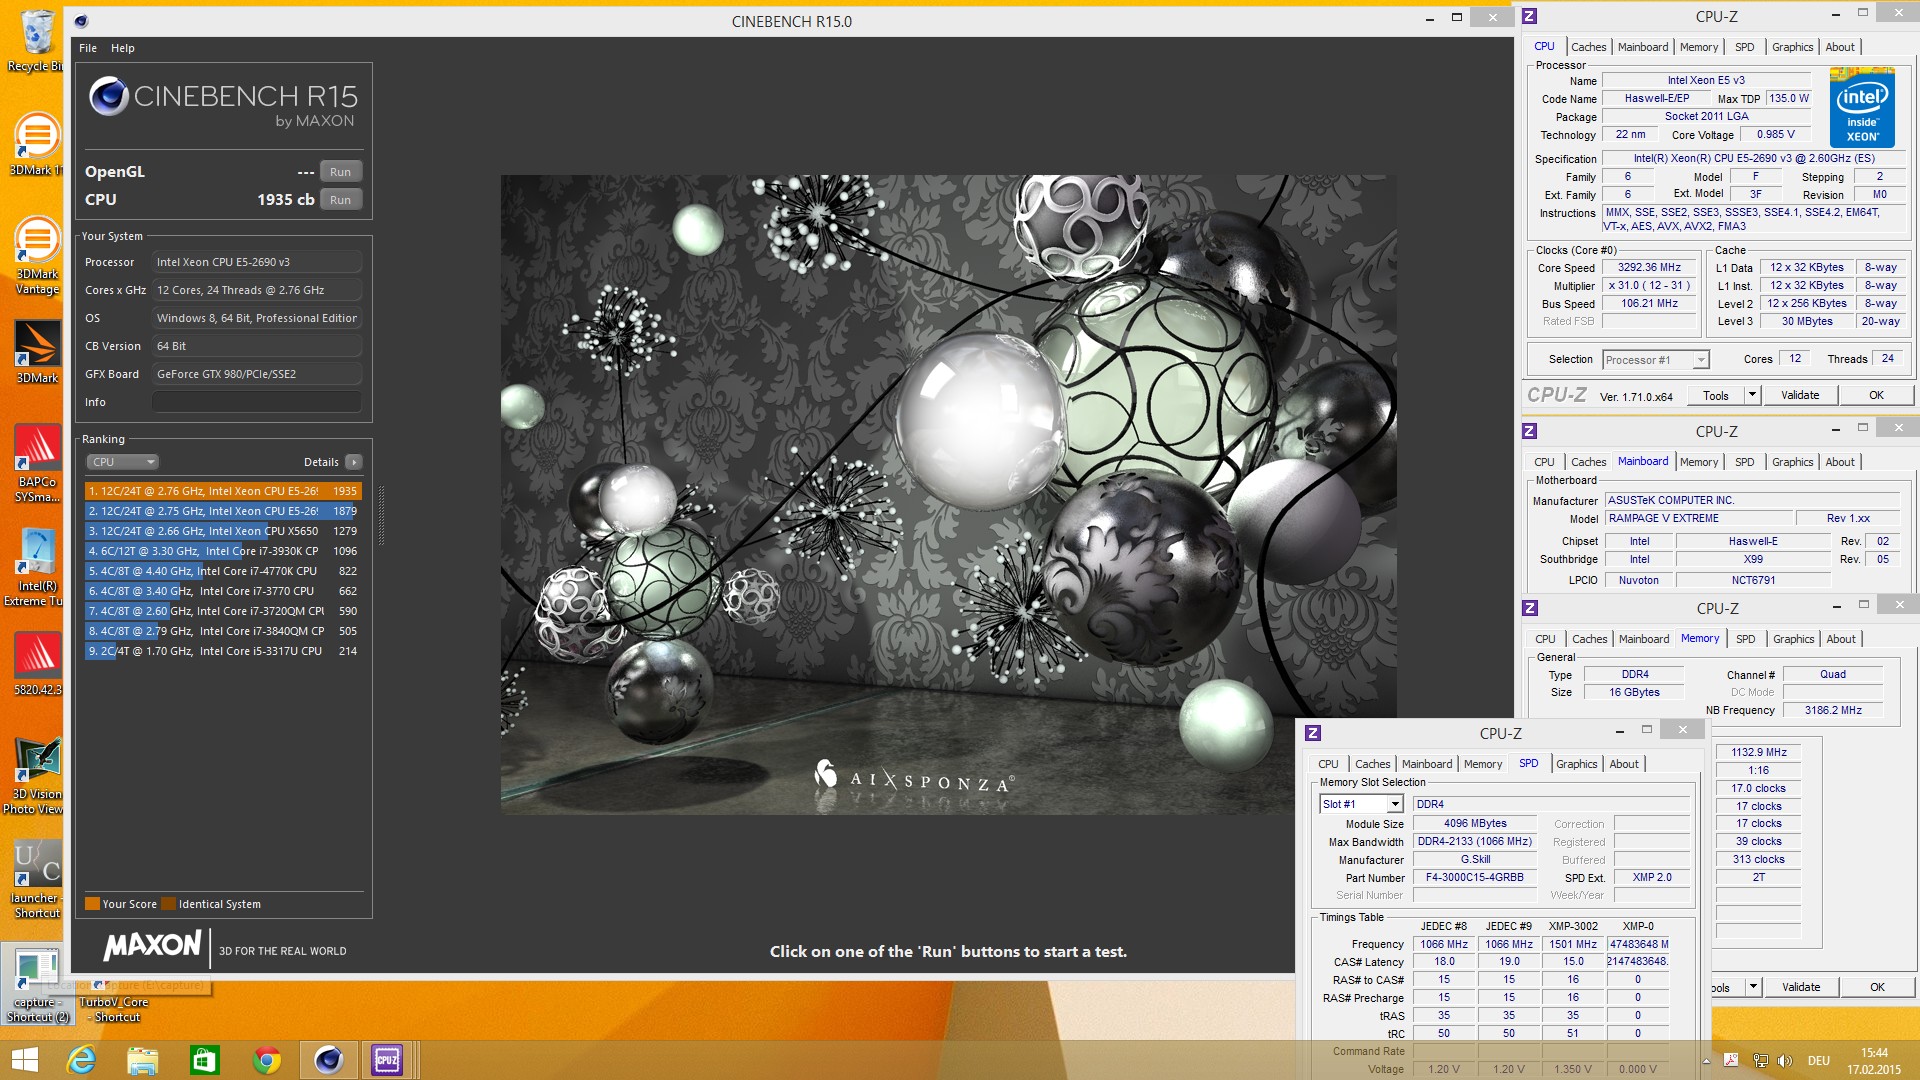Launch Google Chrome from the taskbar
Screen dimensions: 1920x1080
click(266, 1060)
